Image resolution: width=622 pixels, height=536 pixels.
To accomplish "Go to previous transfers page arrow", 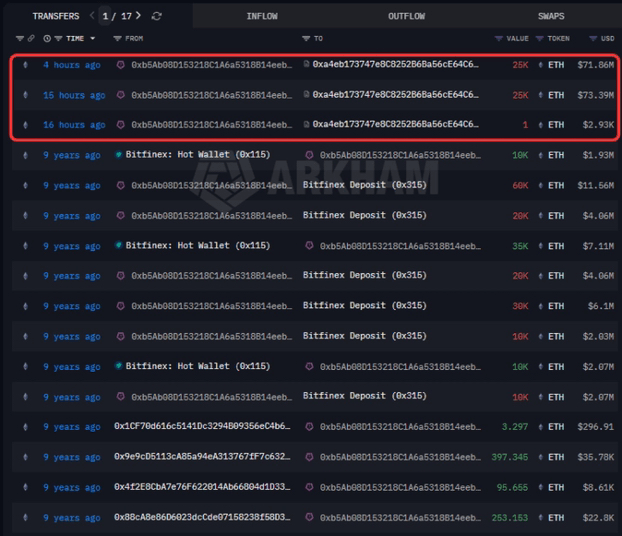I will pos(93,16).
